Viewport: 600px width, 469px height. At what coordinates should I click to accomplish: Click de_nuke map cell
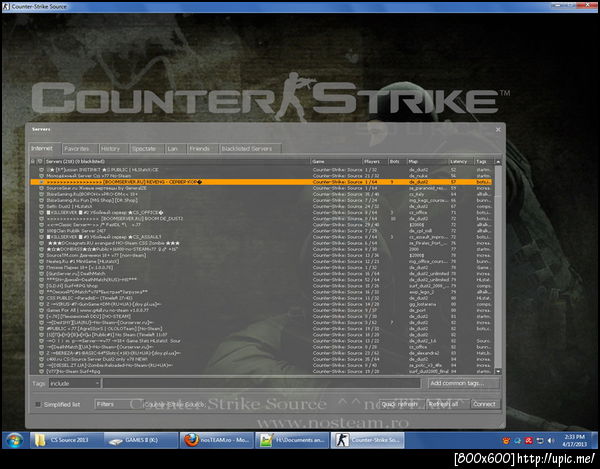pyautogui.click(x=418, y=176)
